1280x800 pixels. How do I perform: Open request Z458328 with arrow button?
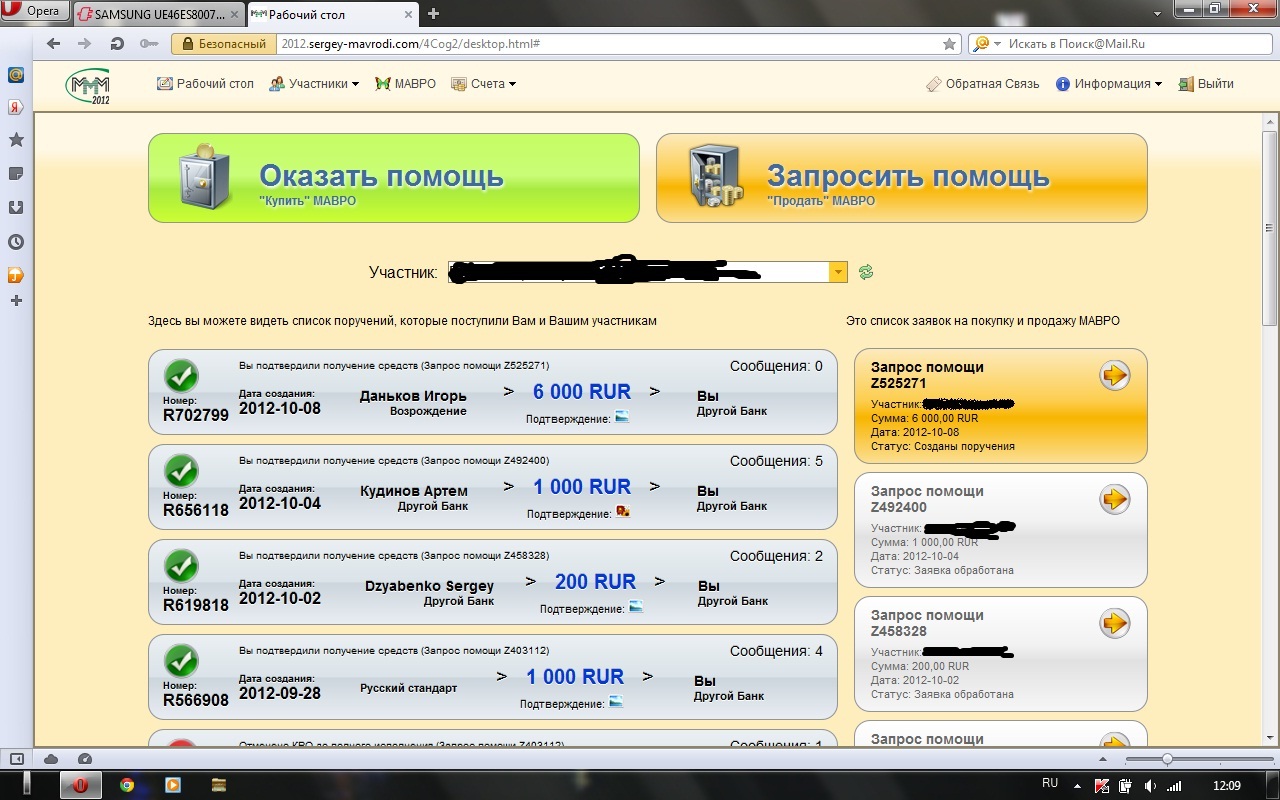tap(1114, 623)
